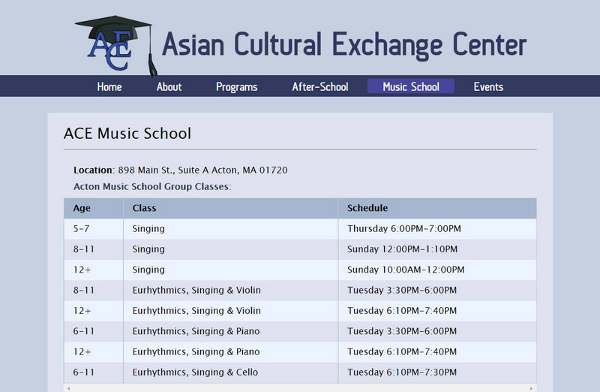The image size is (600, 392).
Task: Click the ACE Music School heading
Action: (x=127, y=134)
